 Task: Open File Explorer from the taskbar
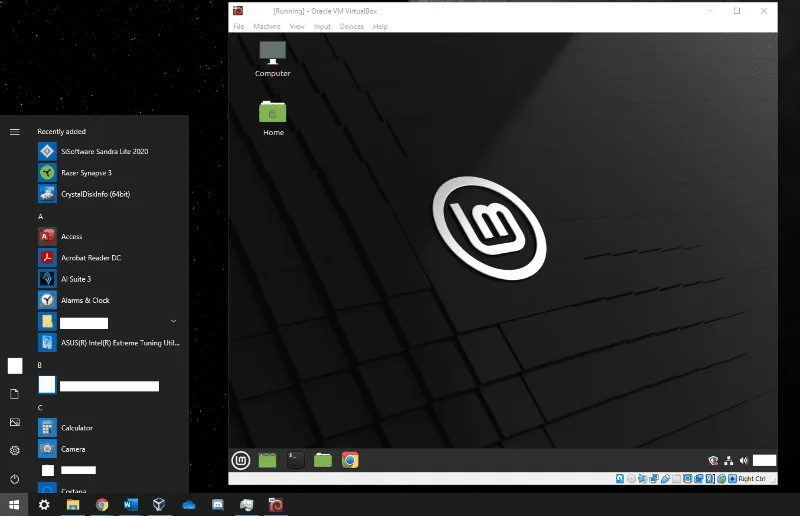tap(73, 505)
